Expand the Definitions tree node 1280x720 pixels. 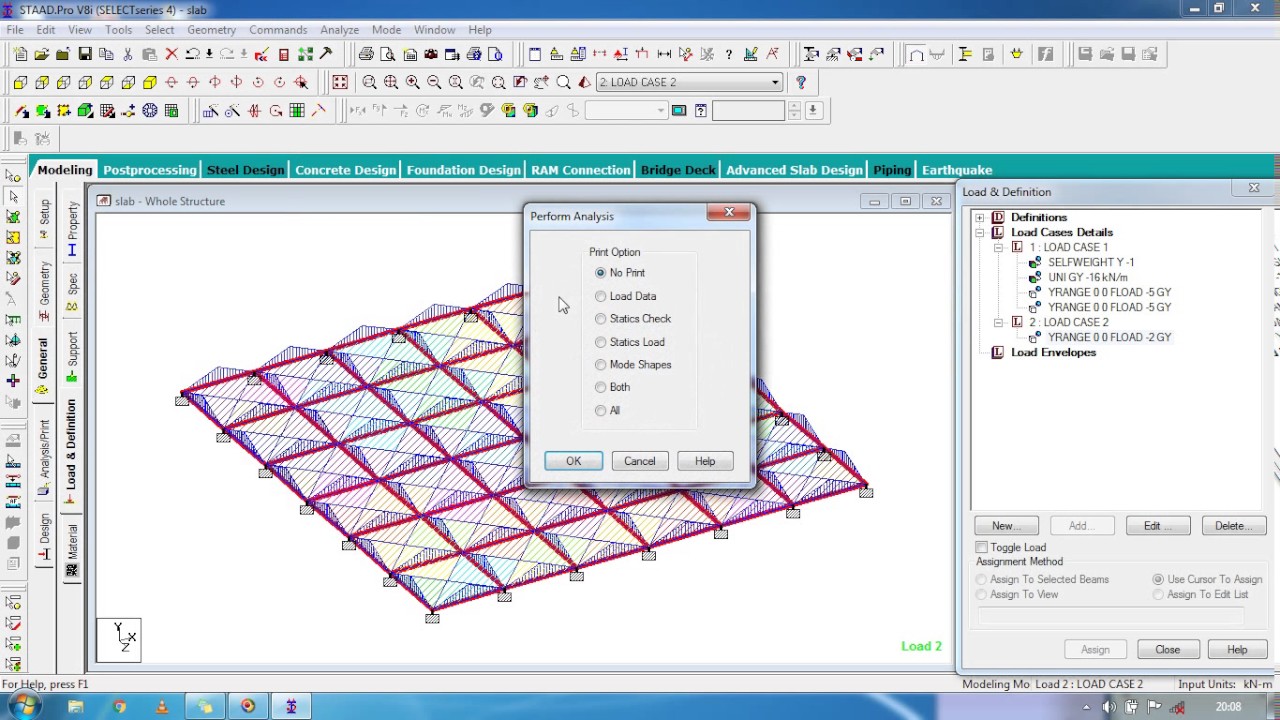[x=980, y=217]
